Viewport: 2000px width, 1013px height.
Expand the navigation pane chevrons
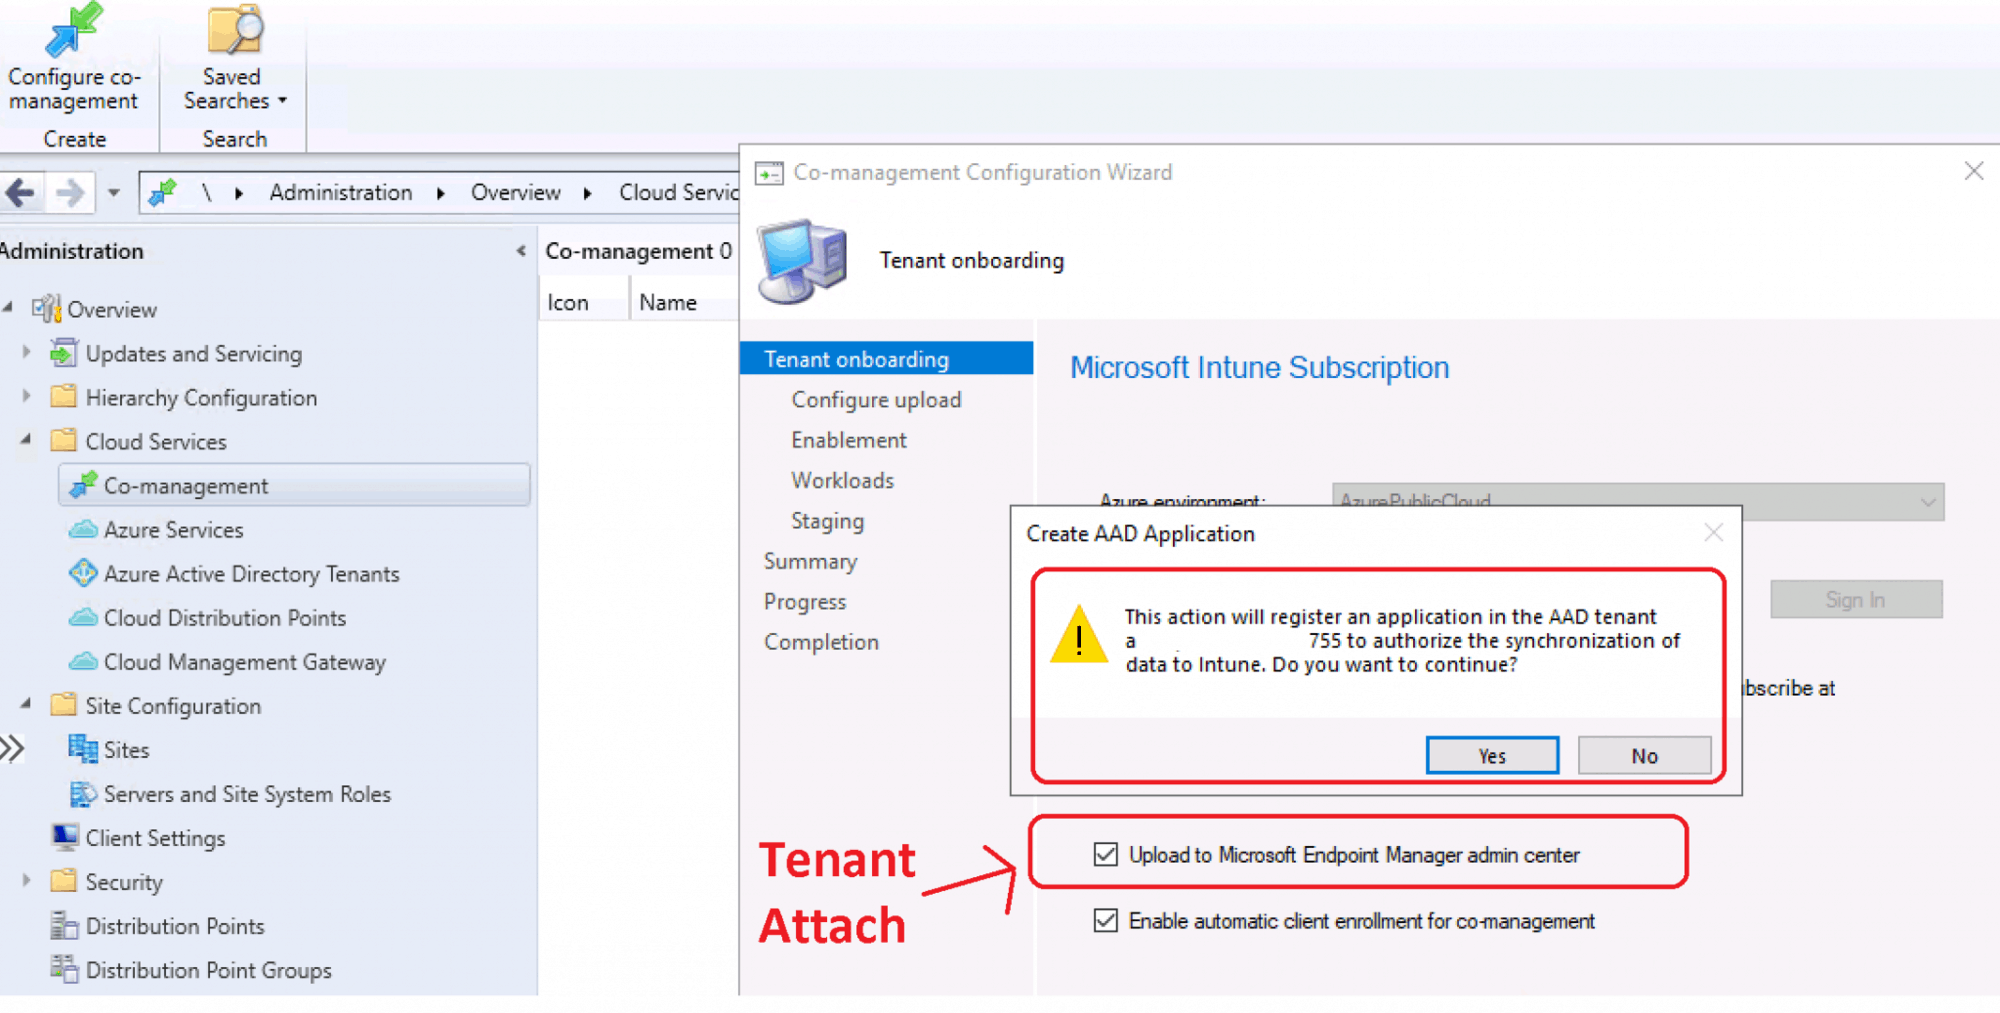[12, 748]
